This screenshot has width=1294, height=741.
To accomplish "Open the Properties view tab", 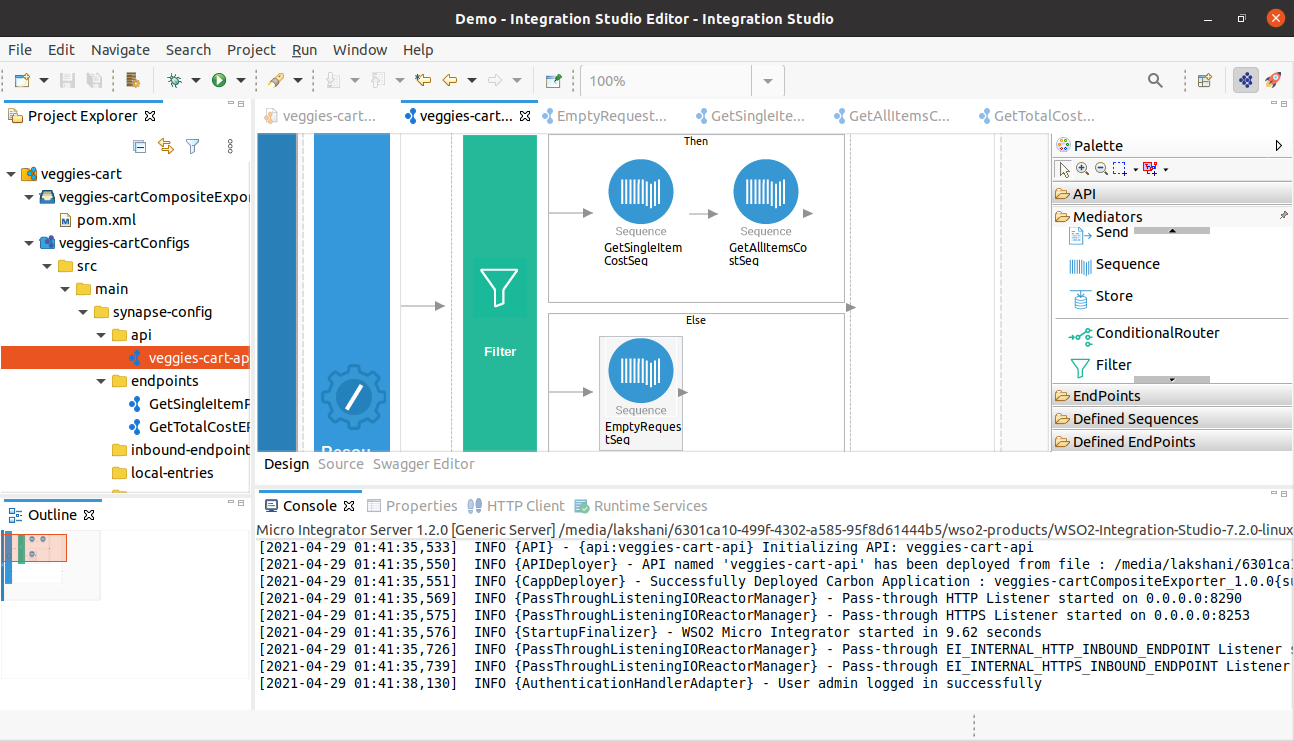I will click(412, 506).
